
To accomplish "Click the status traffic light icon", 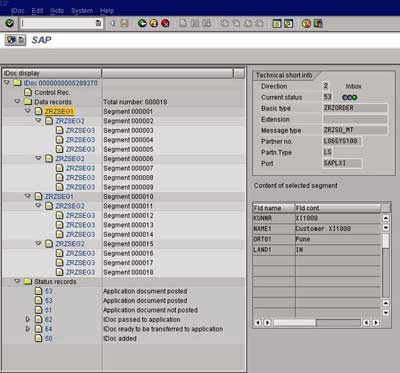I will (350, 97).
